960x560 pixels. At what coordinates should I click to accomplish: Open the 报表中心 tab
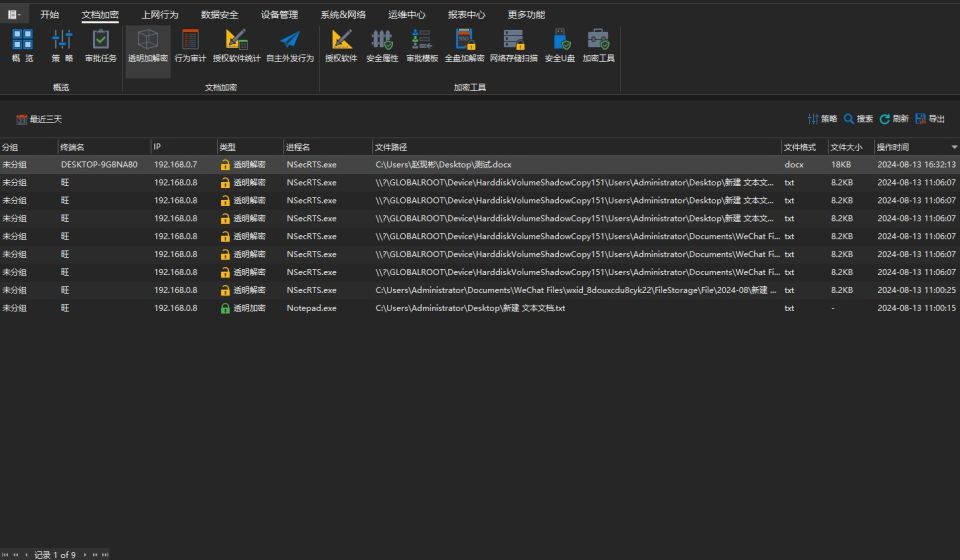[467, 14]
